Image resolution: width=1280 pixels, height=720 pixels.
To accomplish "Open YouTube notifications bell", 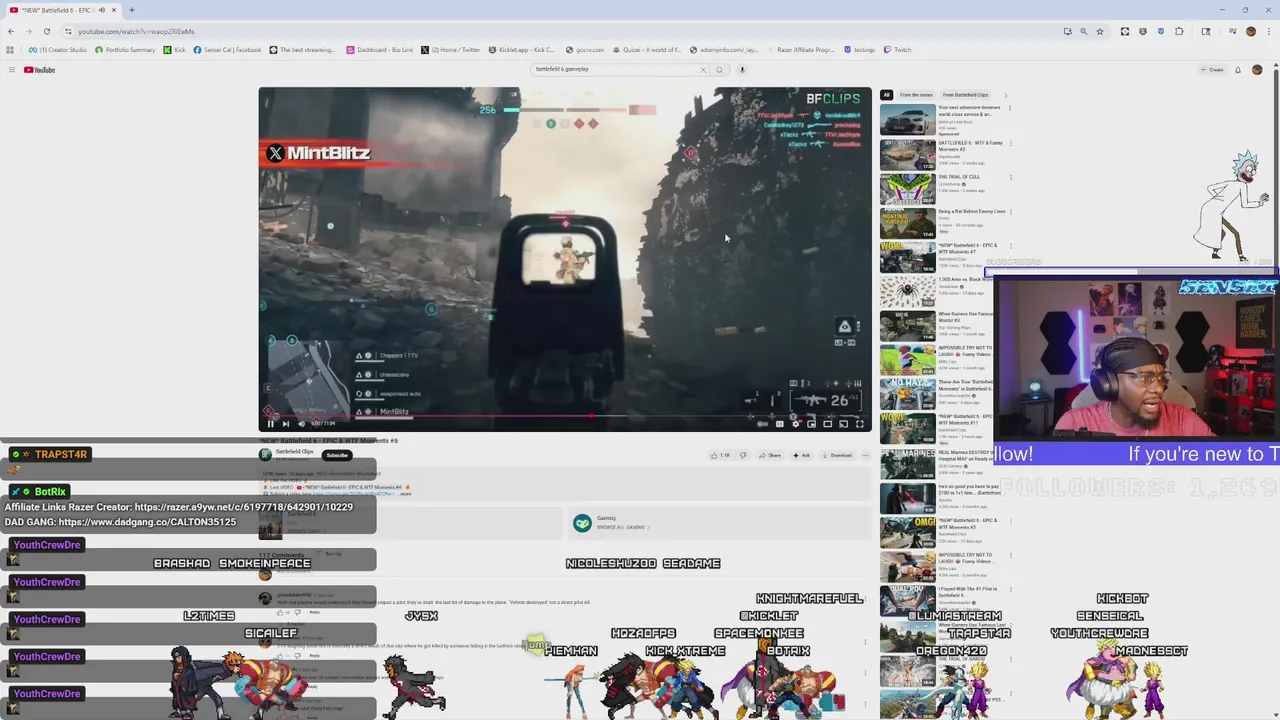I will [1238, 70].
